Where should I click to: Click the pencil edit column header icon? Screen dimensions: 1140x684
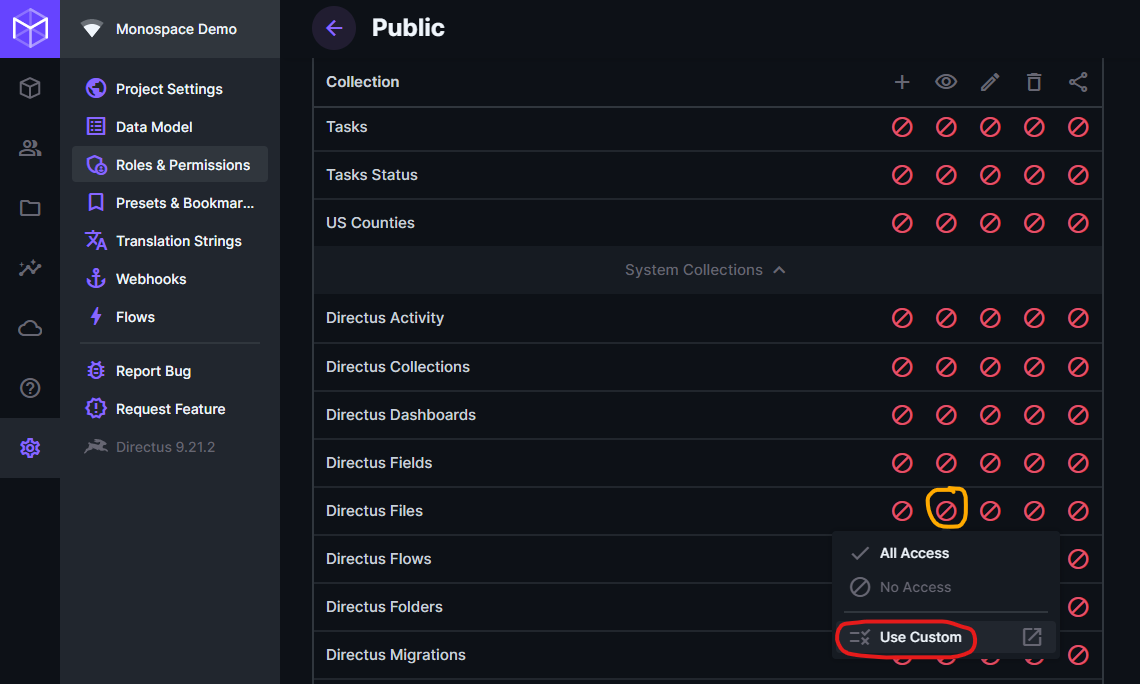click(x=990, y=82)
